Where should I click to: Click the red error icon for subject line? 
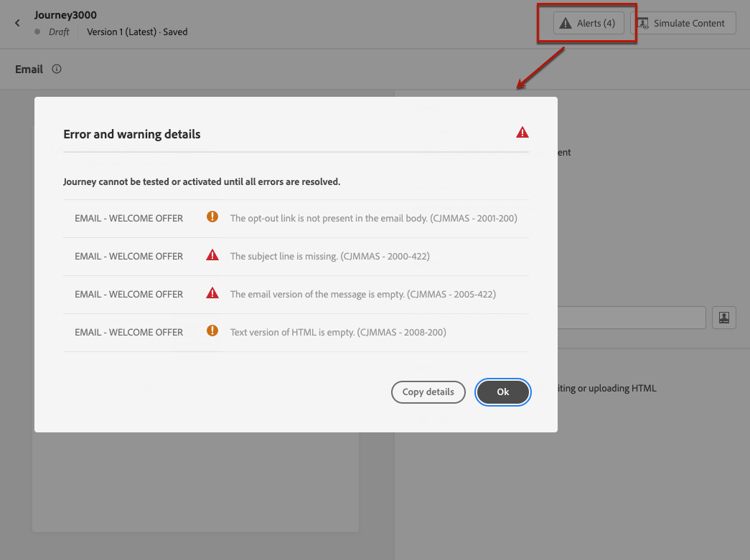pyautogui.click(x=212, y=255)
